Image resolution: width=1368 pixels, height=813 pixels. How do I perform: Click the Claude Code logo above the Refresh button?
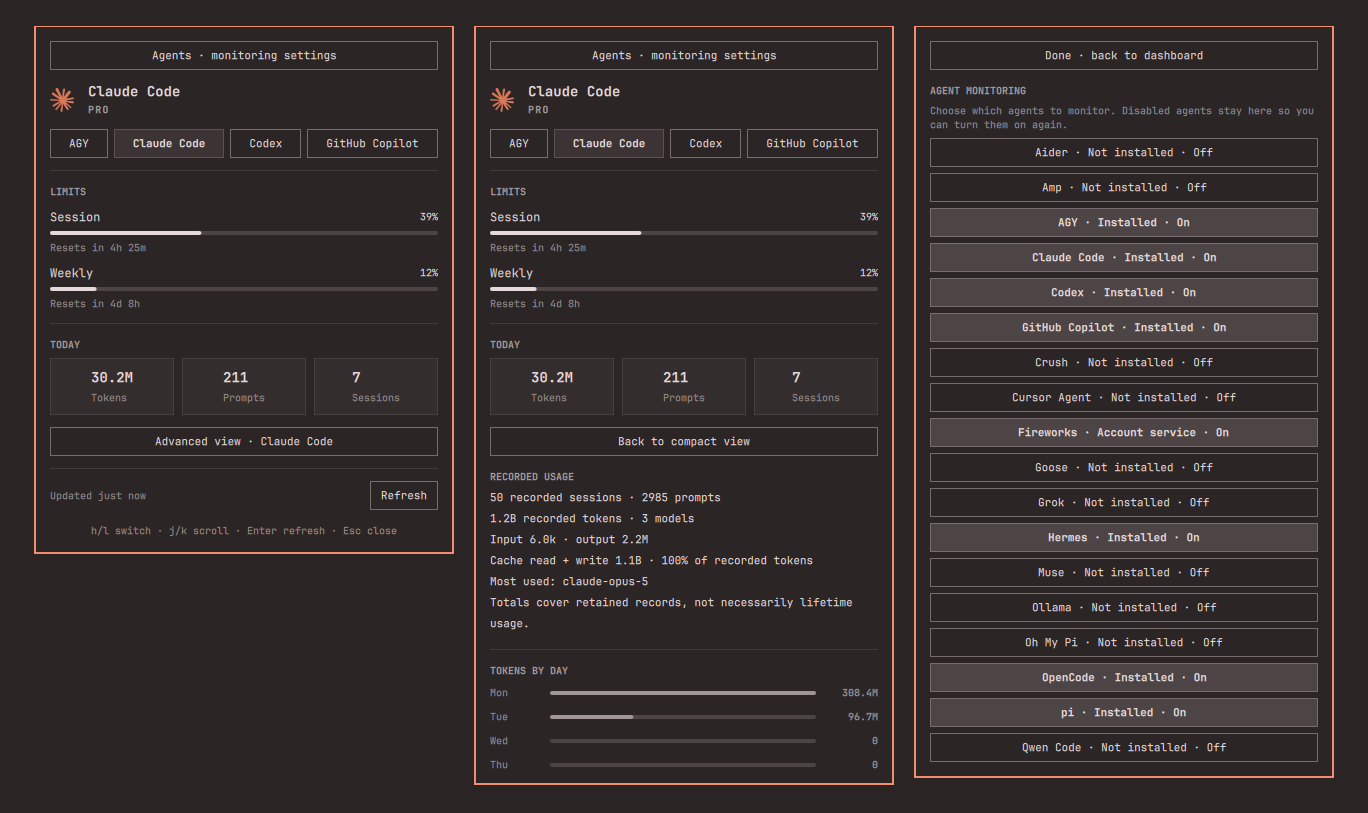coord(63,99)
